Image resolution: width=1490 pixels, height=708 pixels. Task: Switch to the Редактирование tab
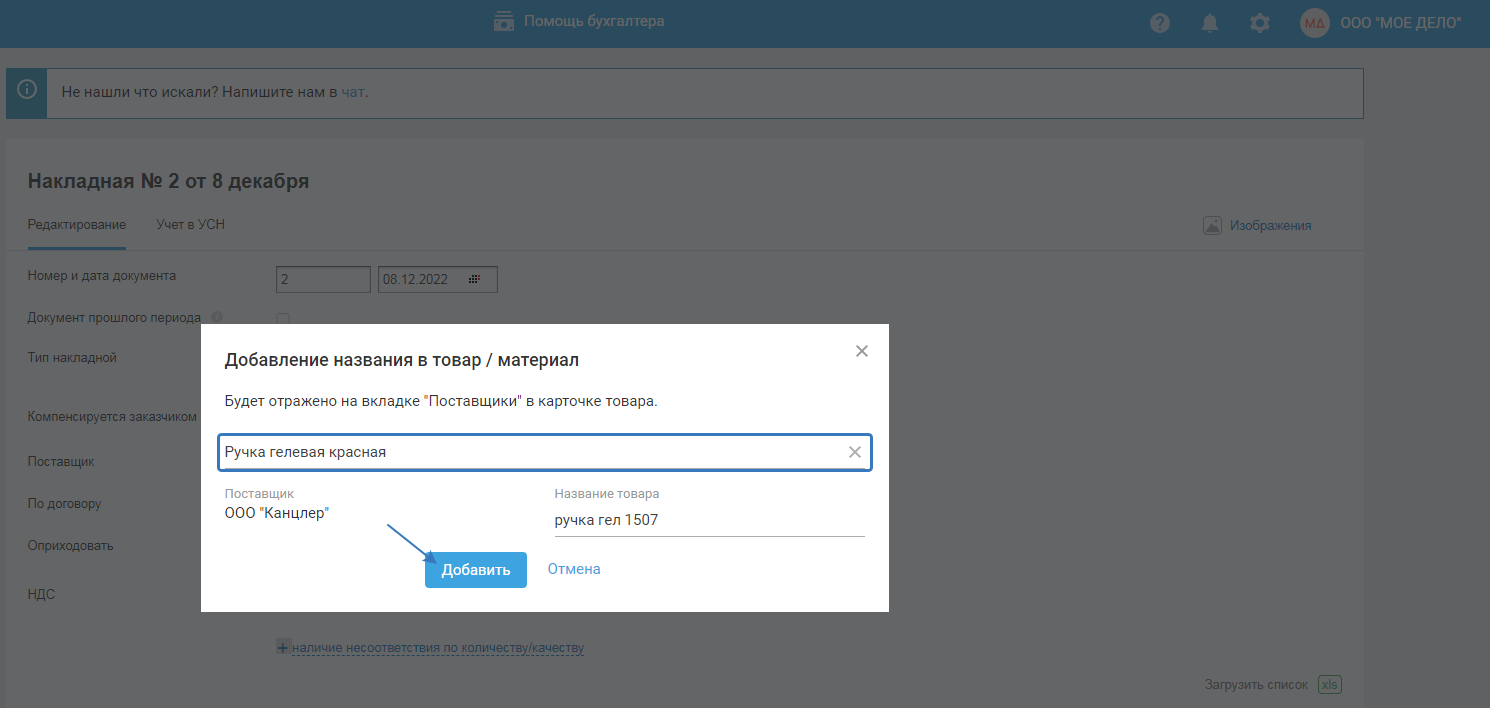77,225
